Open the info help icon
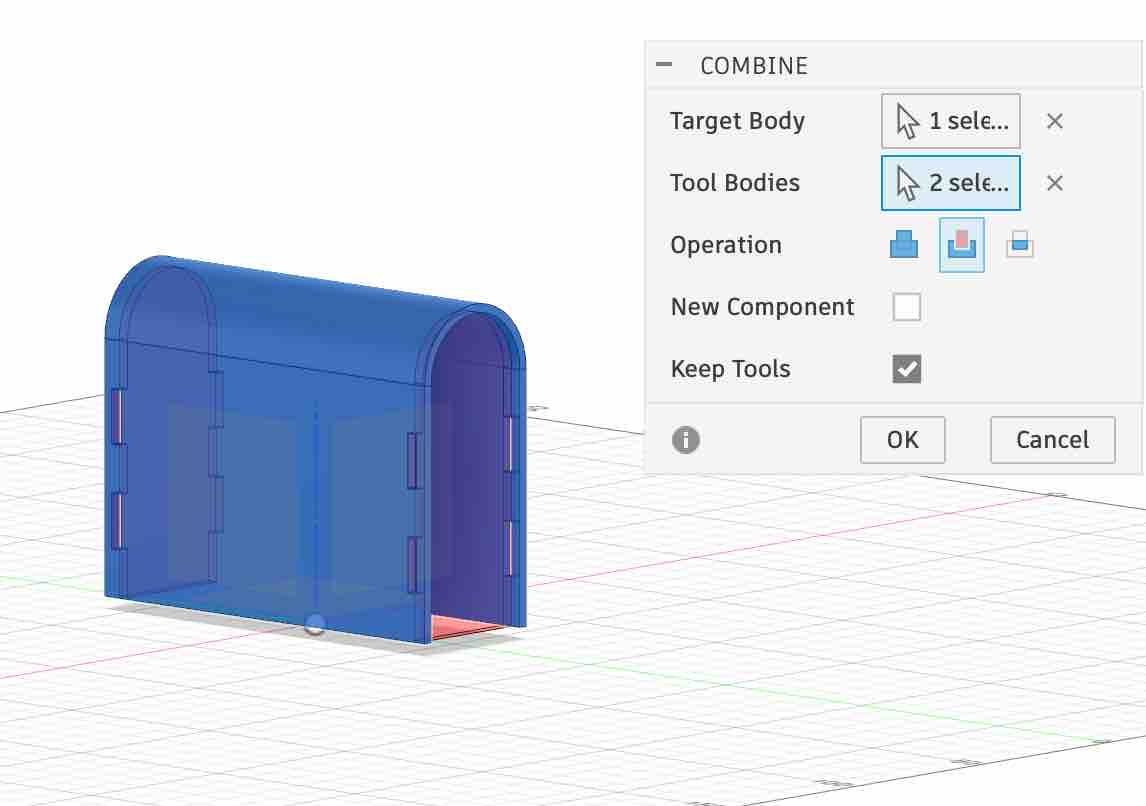 click(x=685, y=440)
